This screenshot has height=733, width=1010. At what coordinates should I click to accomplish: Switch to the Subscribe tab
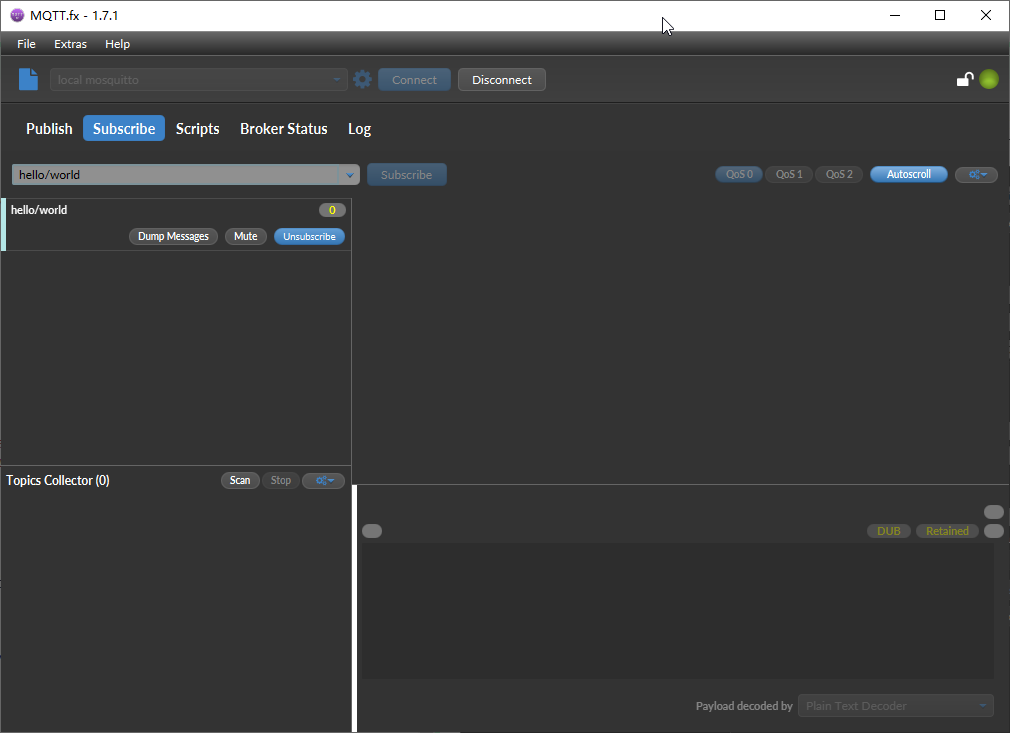click(x=124, y=128)
